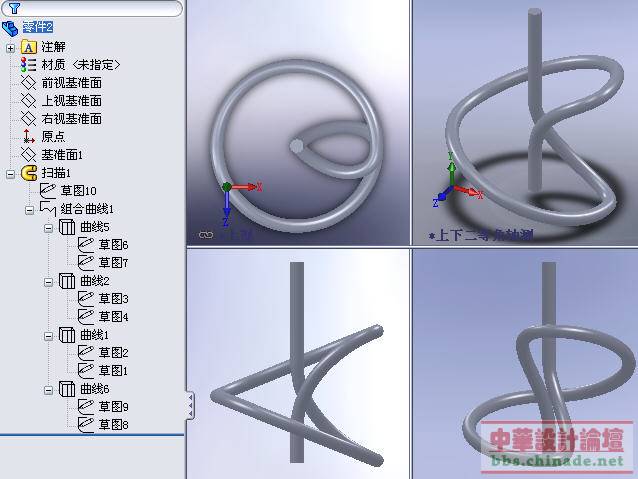
Task: Select the 草图2 label
Action: pos(114,352)
